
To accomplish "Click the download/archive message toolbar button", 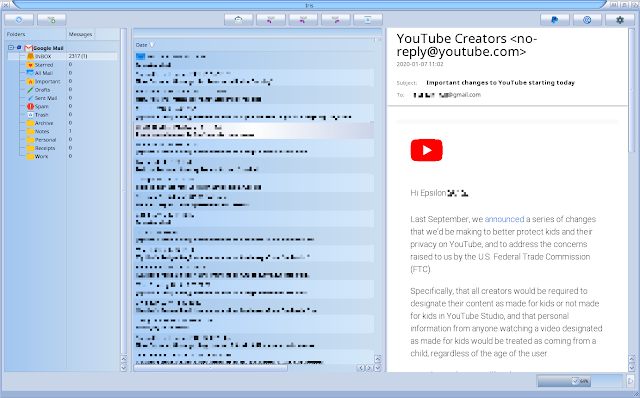I will point(368,20).
